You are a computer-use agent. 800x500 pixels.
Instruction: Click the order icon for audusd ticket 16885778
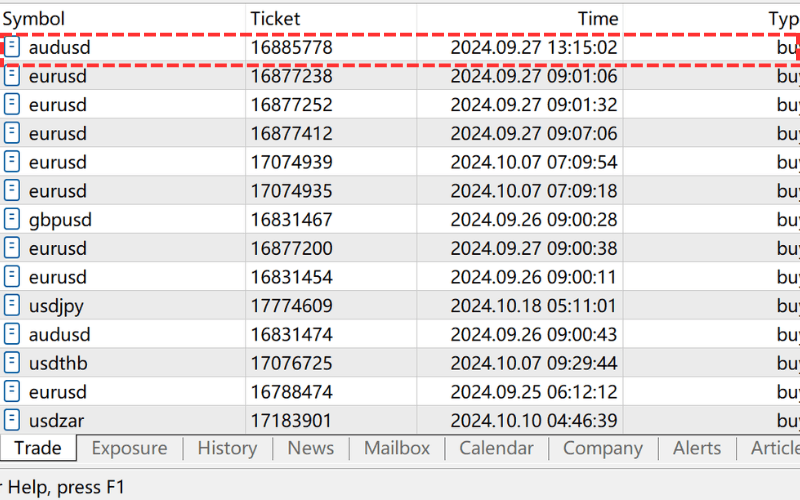pos(13,47)
